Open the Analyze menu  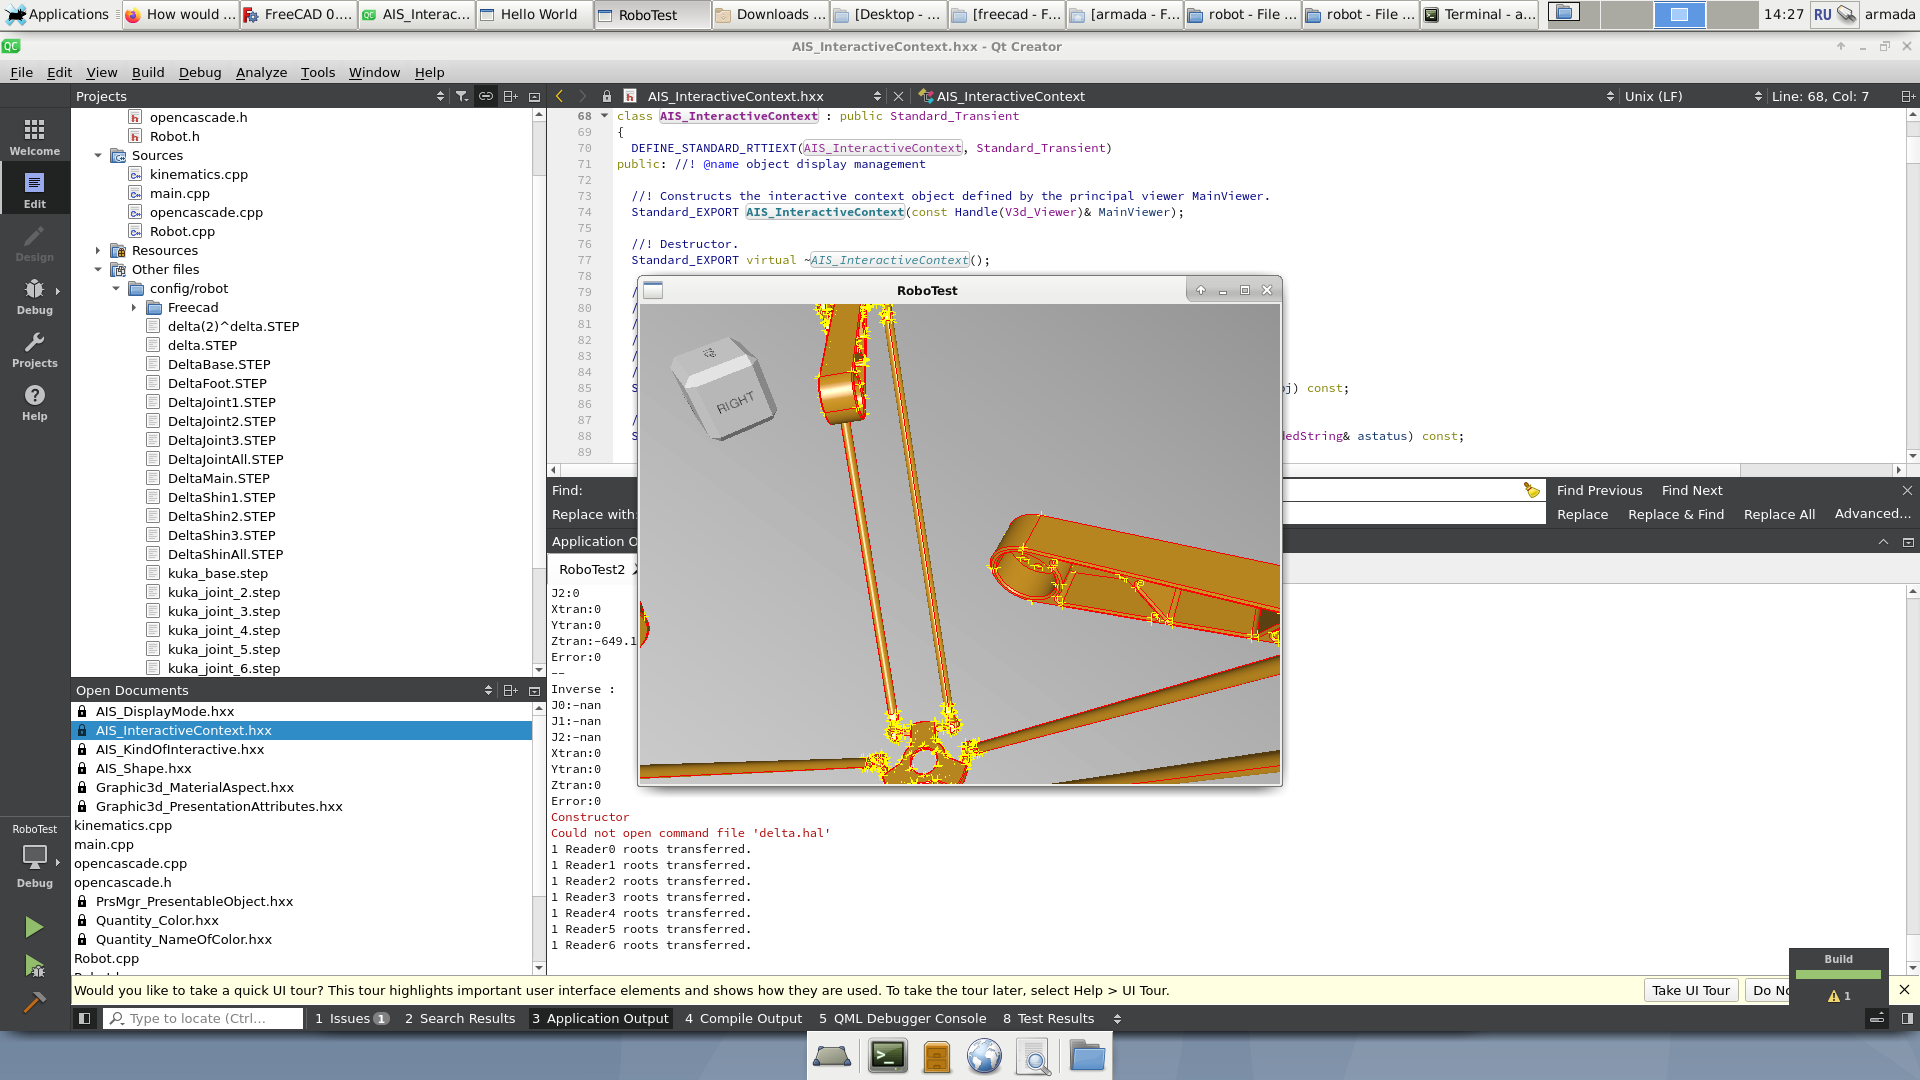coord(261,72)
